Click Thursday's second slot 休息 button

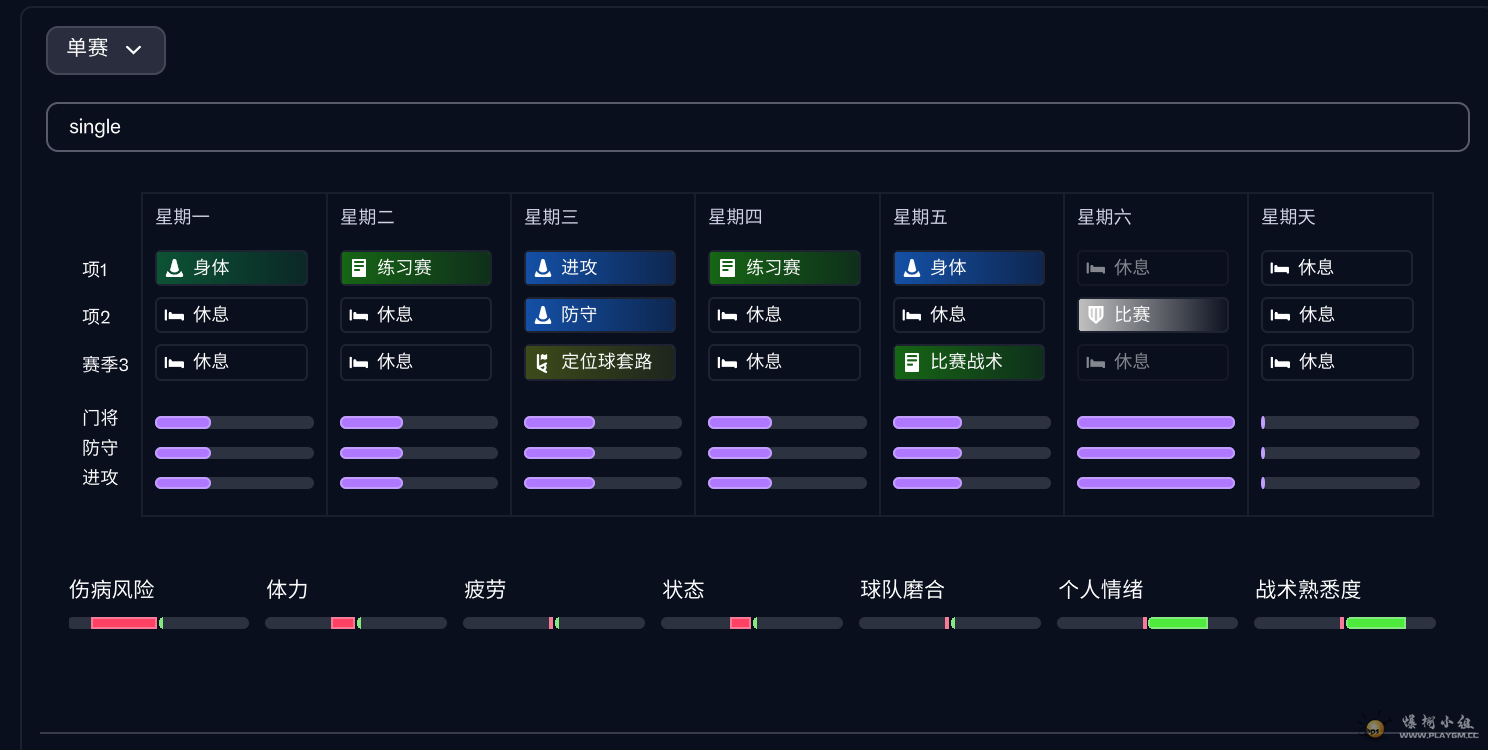[784, 315]
